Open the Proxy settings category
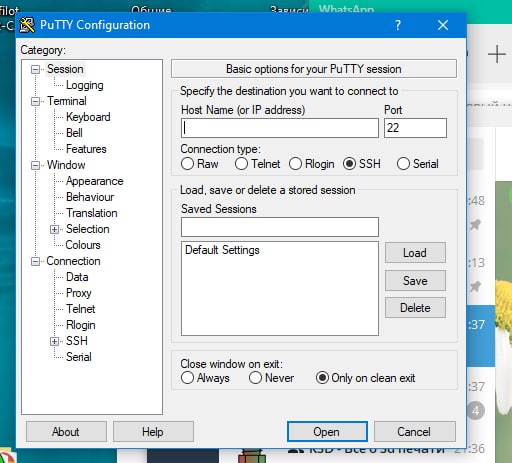 pyautogui.click(x=79, y=293)
